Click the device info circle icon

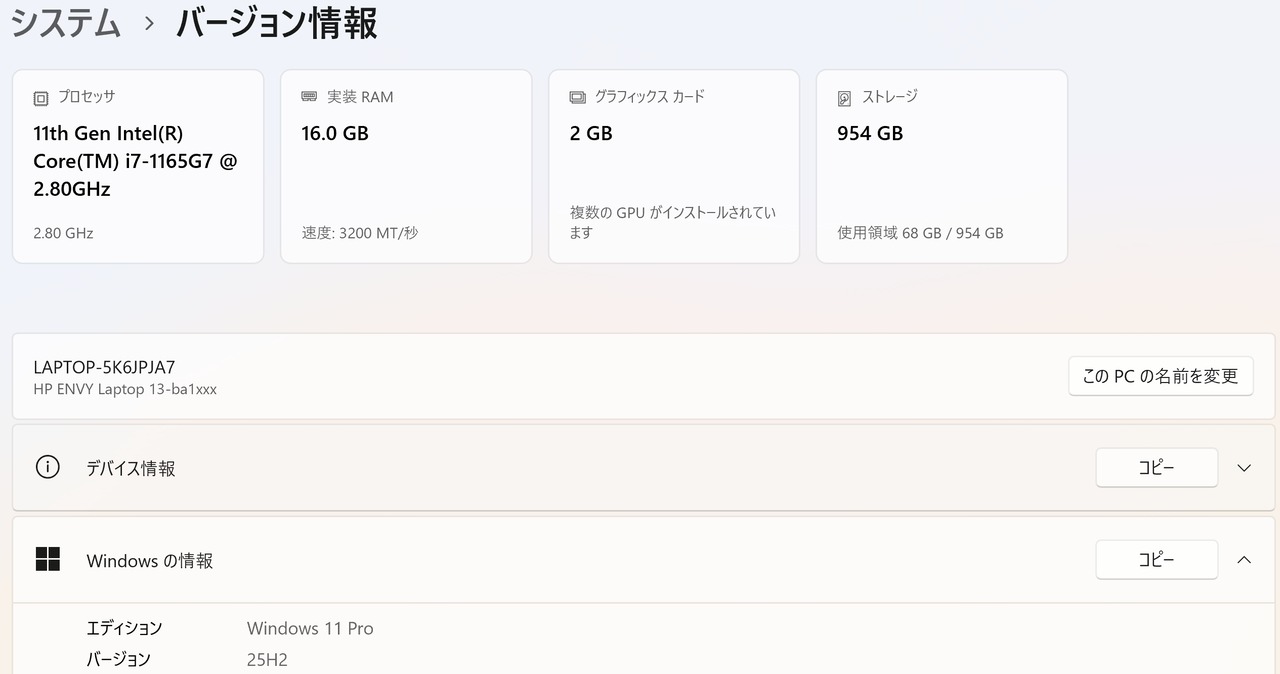click(x=47, y=467)
